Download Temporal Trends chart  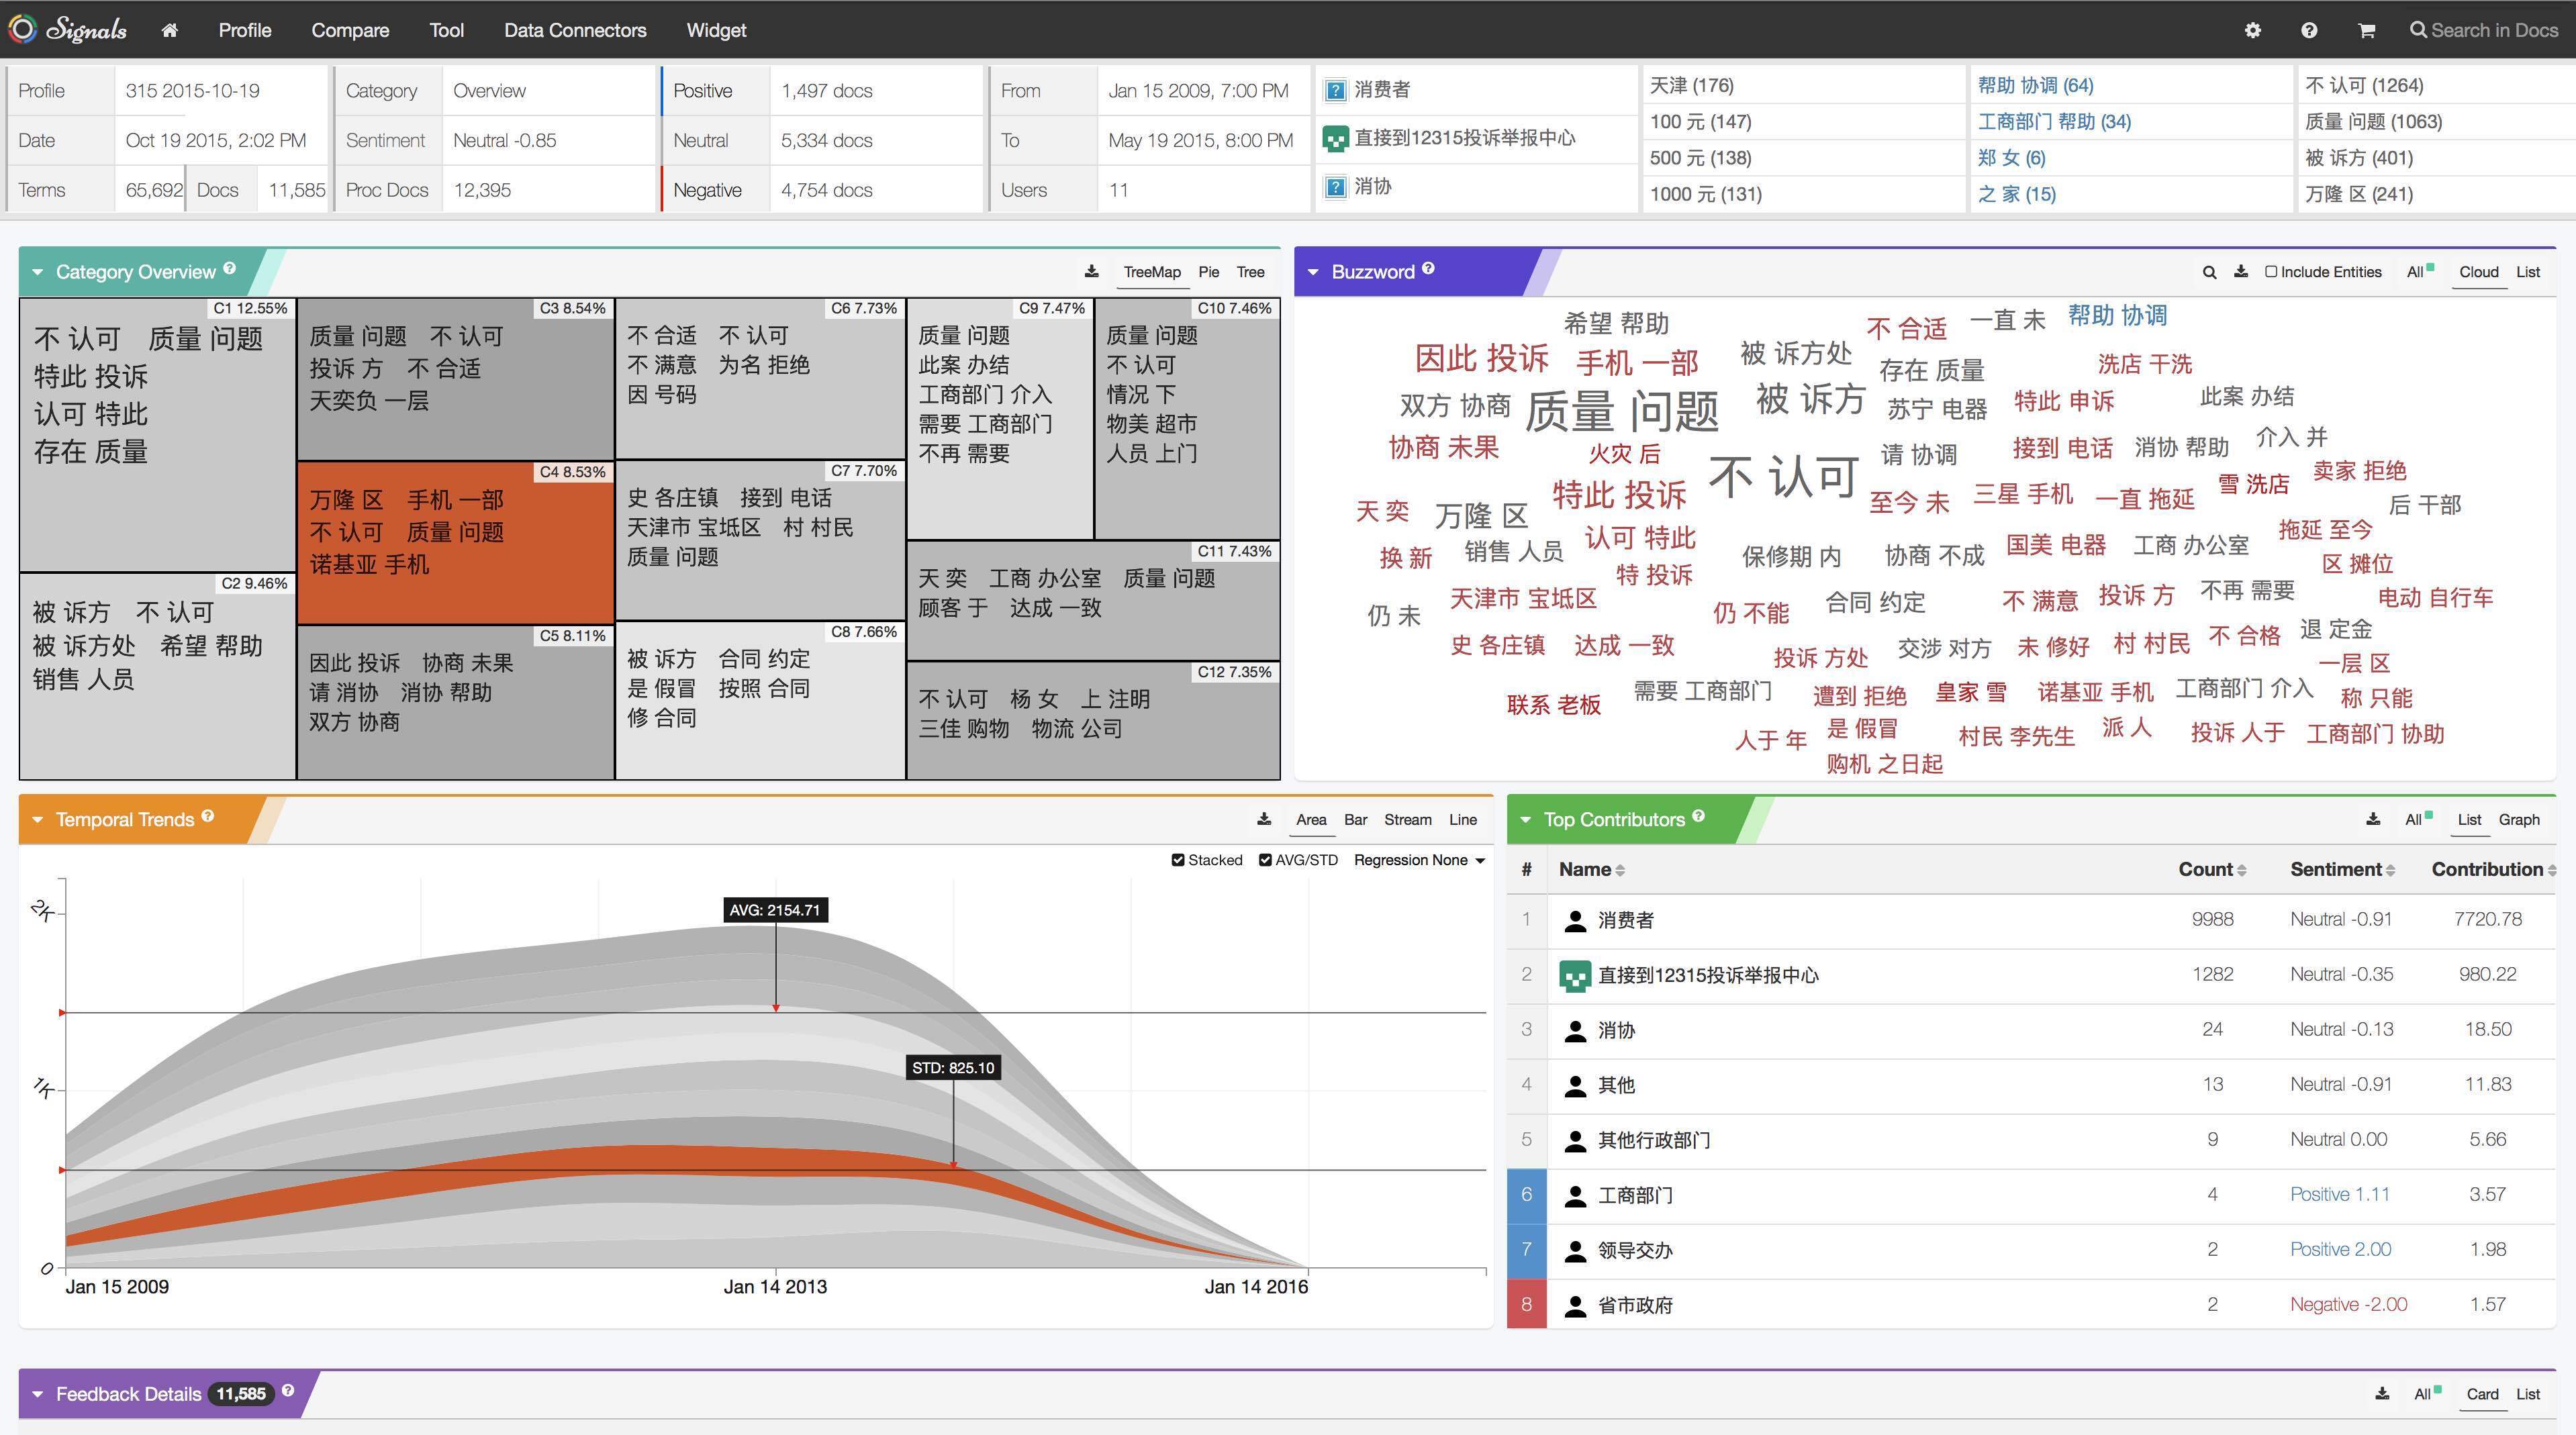click(1264, 819)
